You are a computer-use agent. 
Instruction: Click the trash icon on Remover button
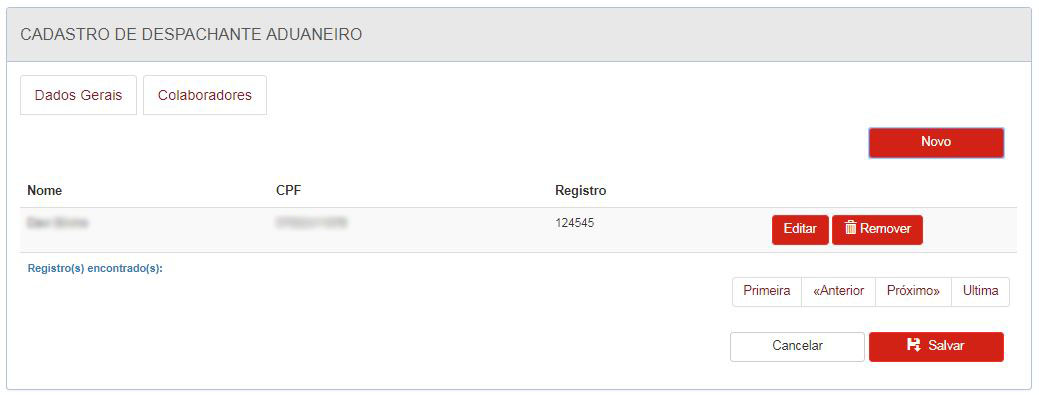[851, 228]
